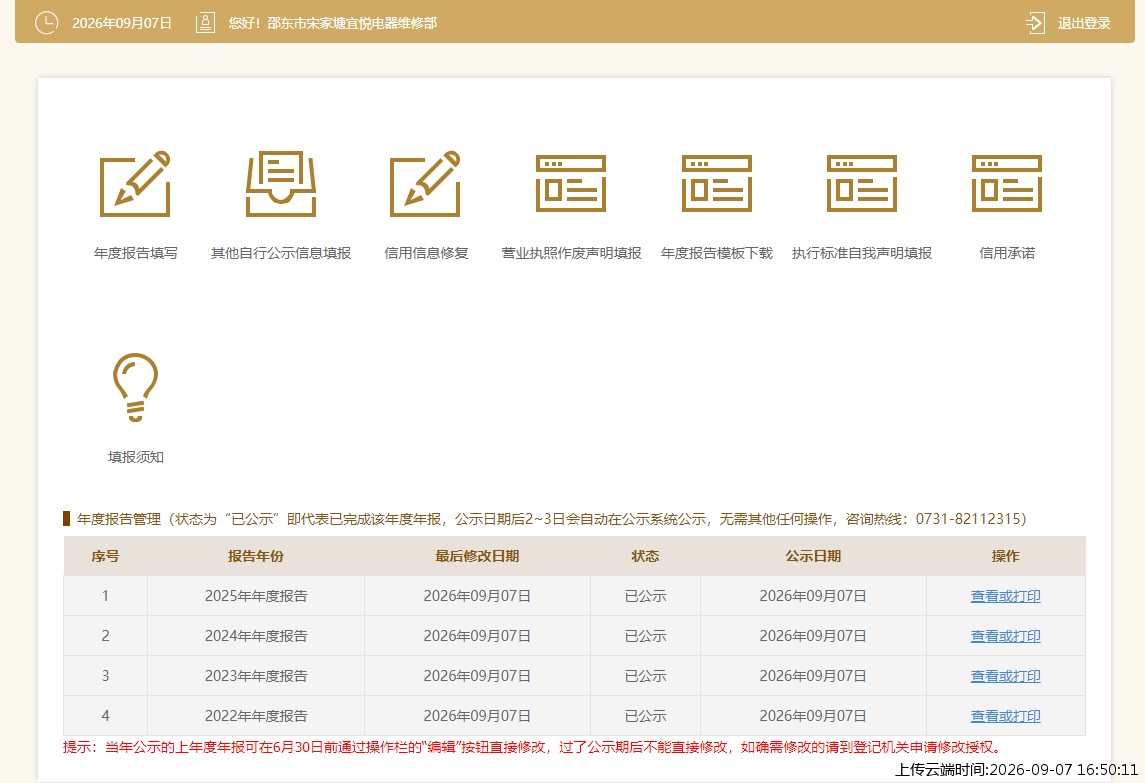Click the clock icon beside the date
The image size is (1145, 783).
pyautogui.click(x=46, y=23)
